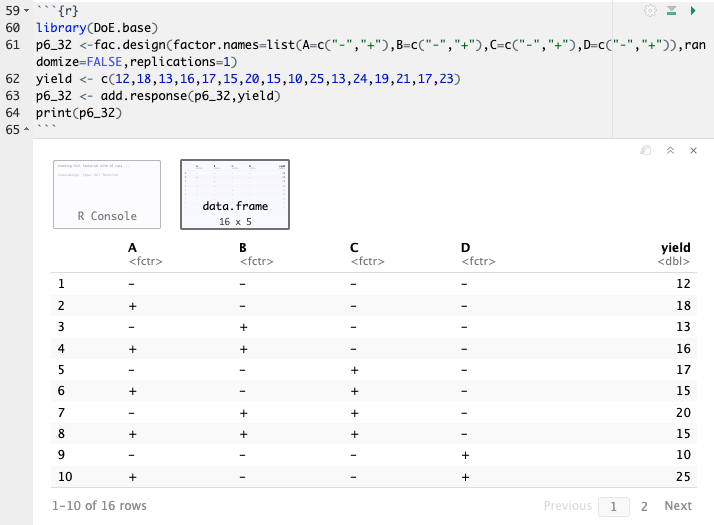Click the yield value 25 in row 10
714x525 pixels.
point(683,477)
